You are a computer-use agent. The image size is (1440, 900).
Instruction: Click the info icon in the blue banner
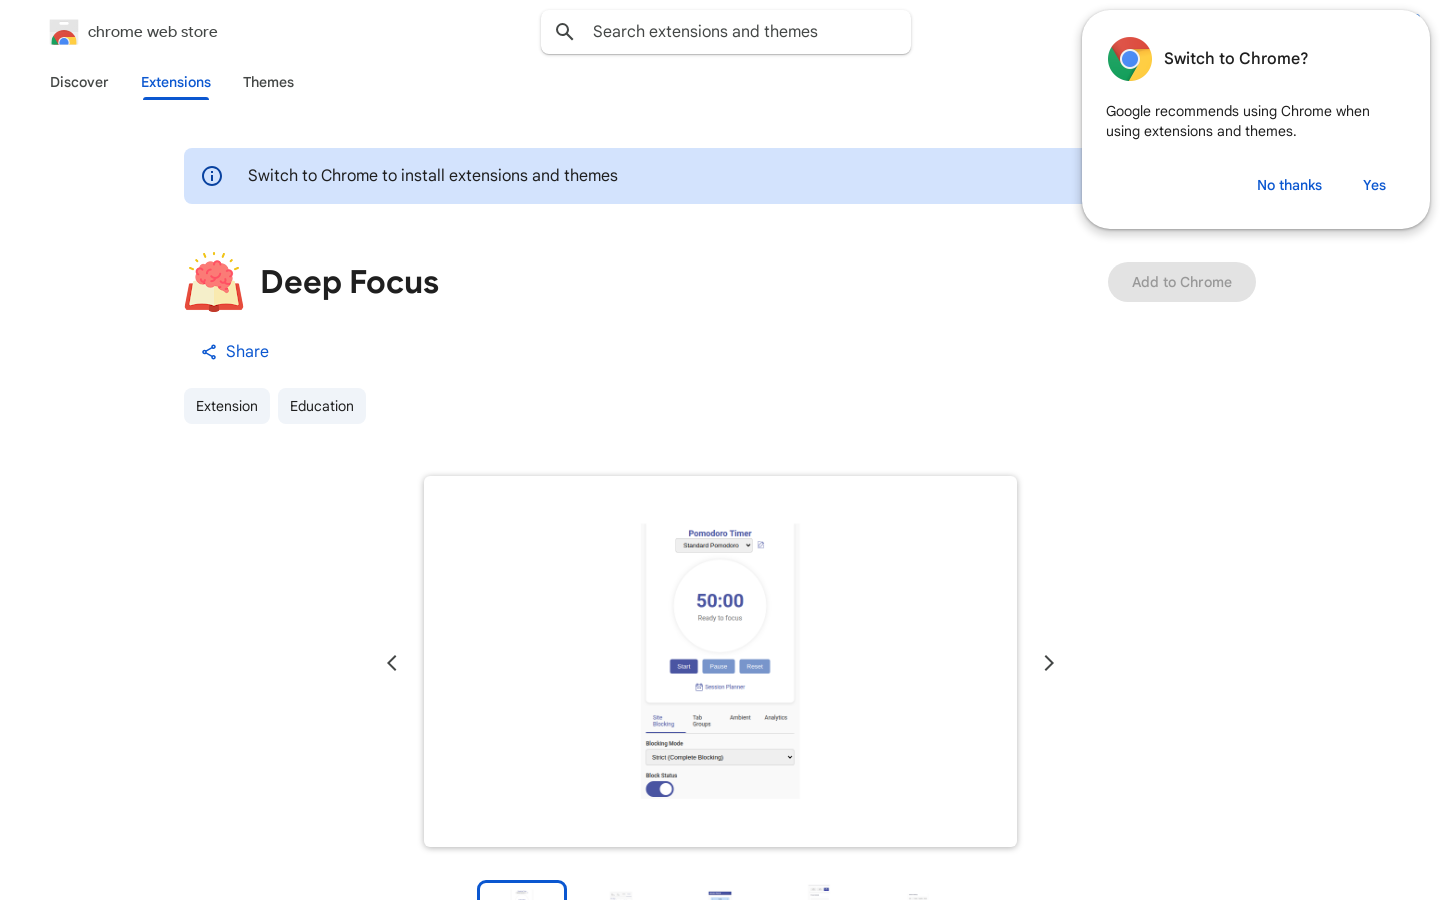coord(212,176)
